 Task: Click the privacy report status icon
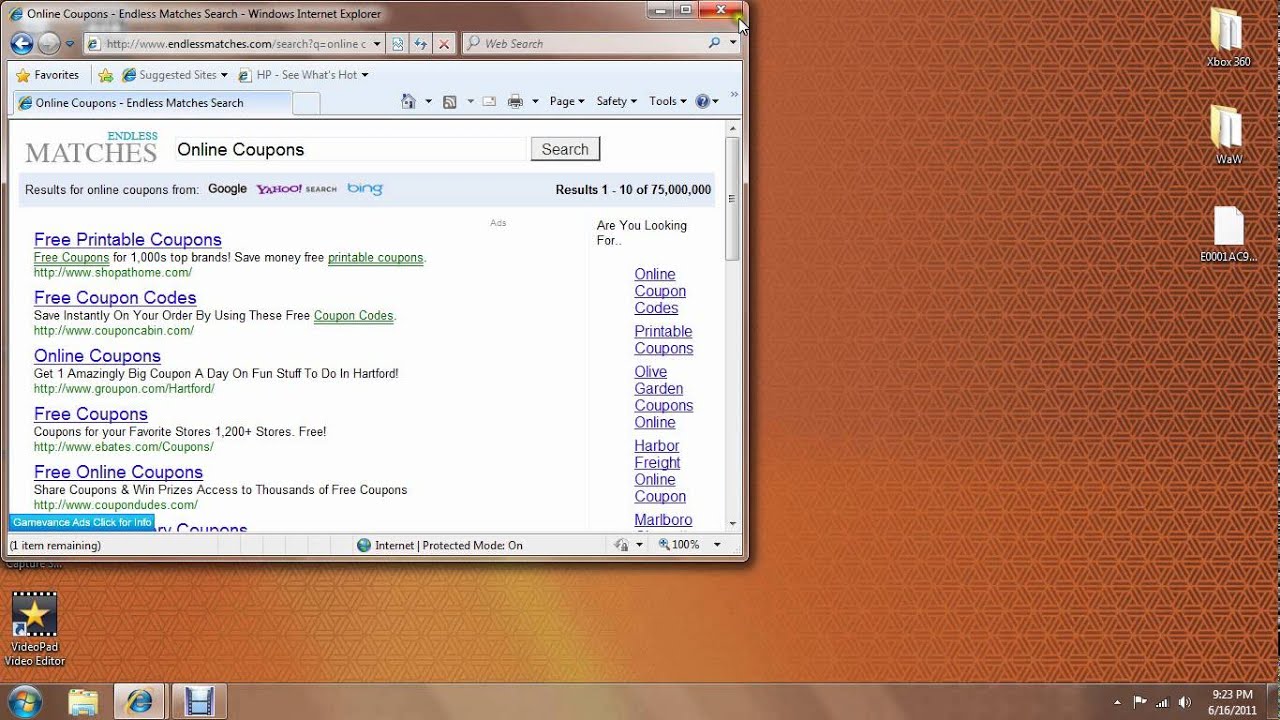click(x=622, y=545)
